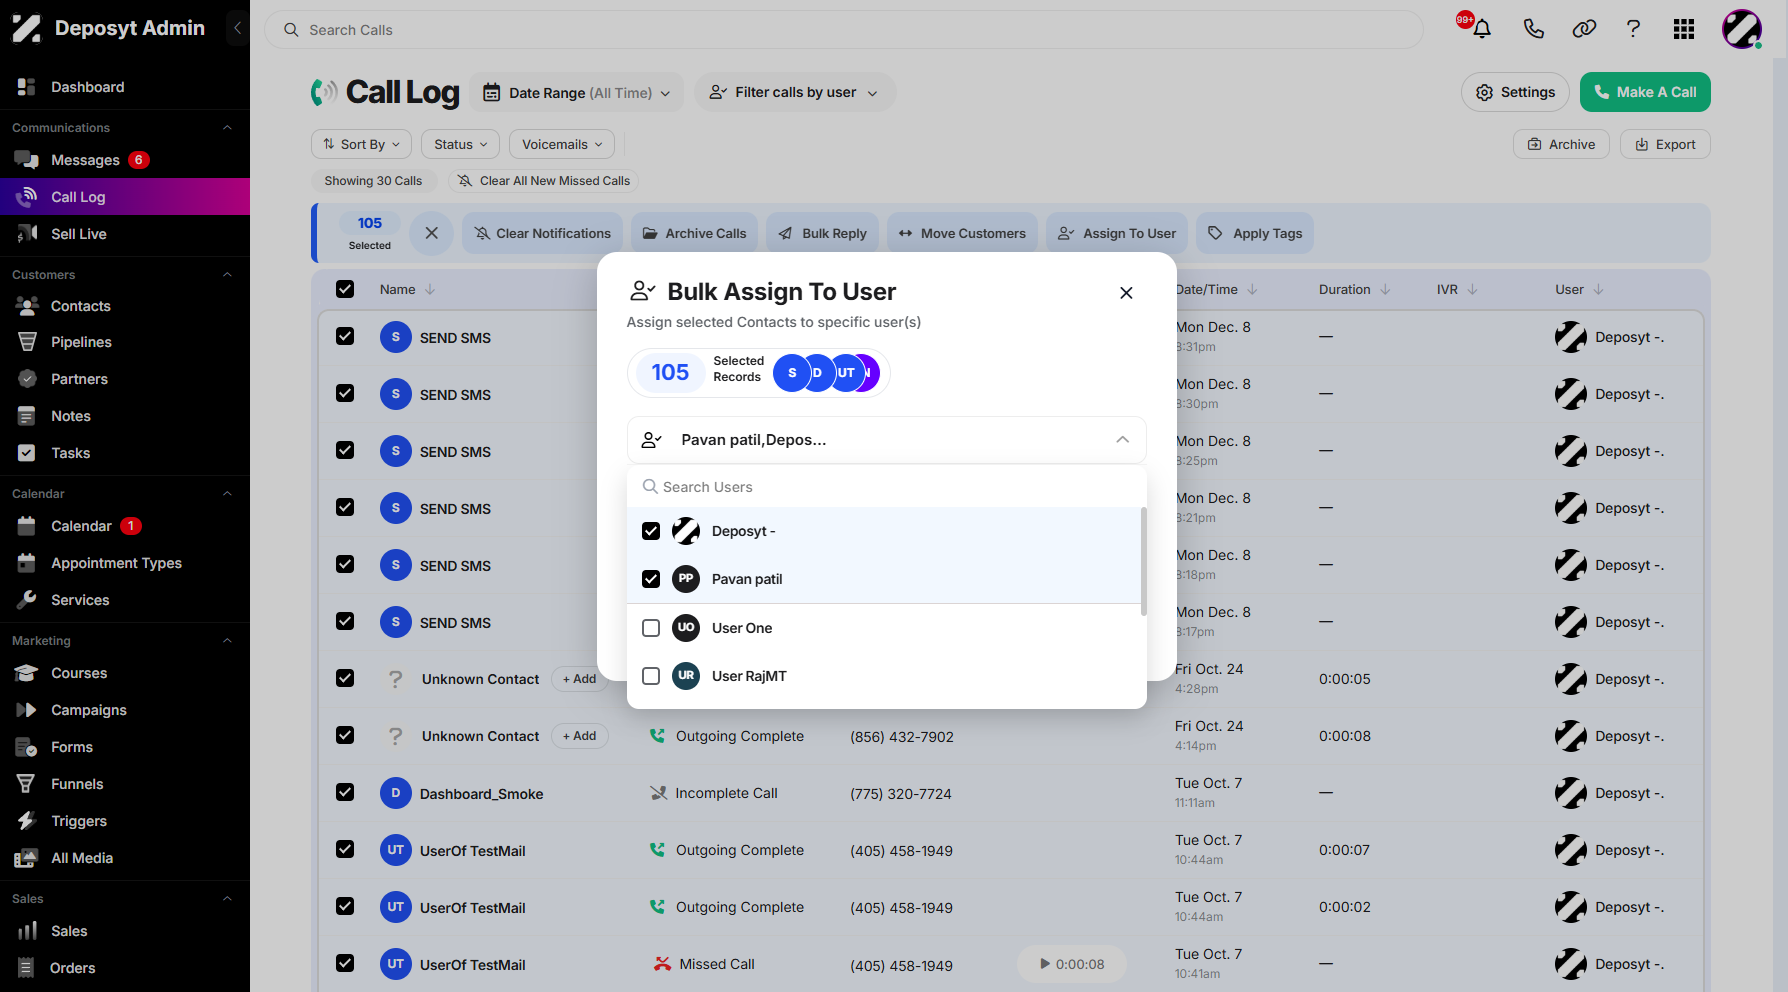Collapse the Communications sidebar section
Viewport: 1788px width, 992px height.
click(227, 128)
